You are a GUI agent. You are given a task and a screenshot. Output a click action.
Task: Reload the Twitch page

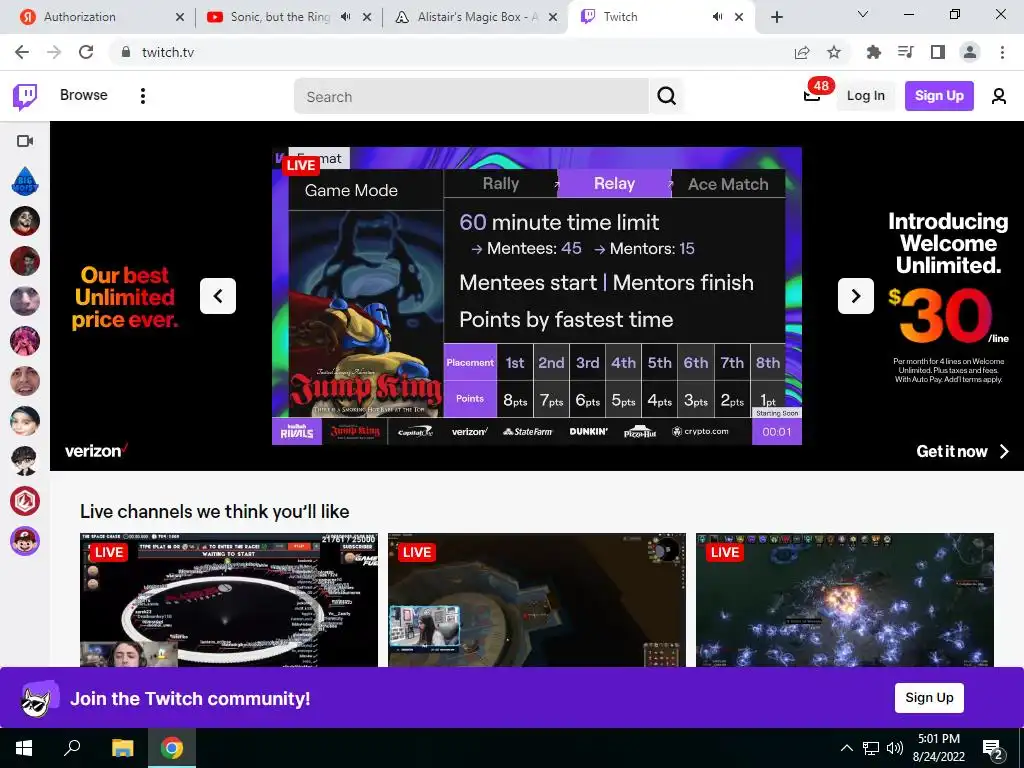86,52
